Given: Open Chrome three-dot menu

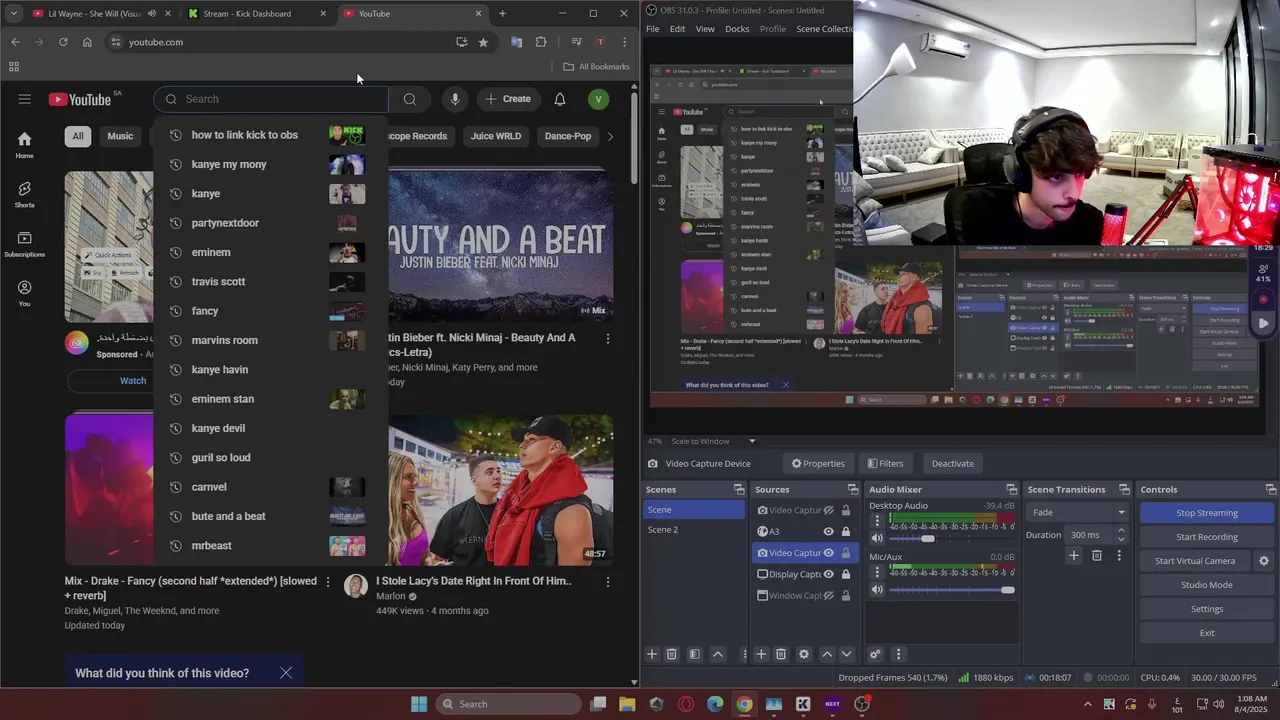Looking at the screenshot, I should click(624, 42).
